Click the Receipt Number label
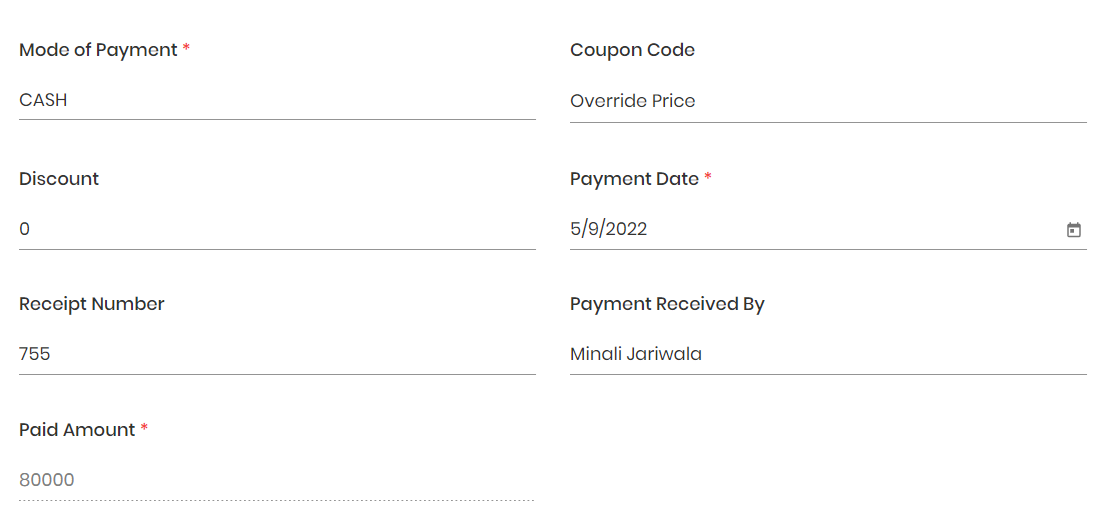Image resolution: width=1103 pixels, height=505 pixels. [91, 304]
